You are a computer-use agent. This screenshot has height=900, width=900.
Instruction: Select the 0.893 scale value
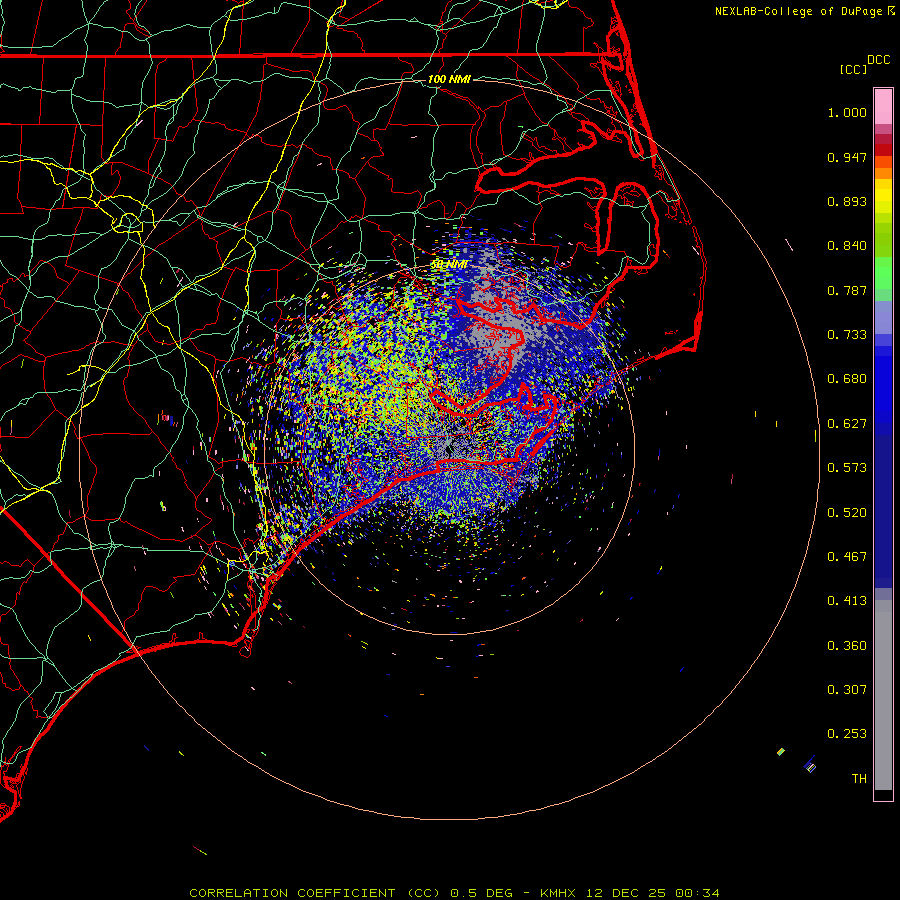coord(847,201)
